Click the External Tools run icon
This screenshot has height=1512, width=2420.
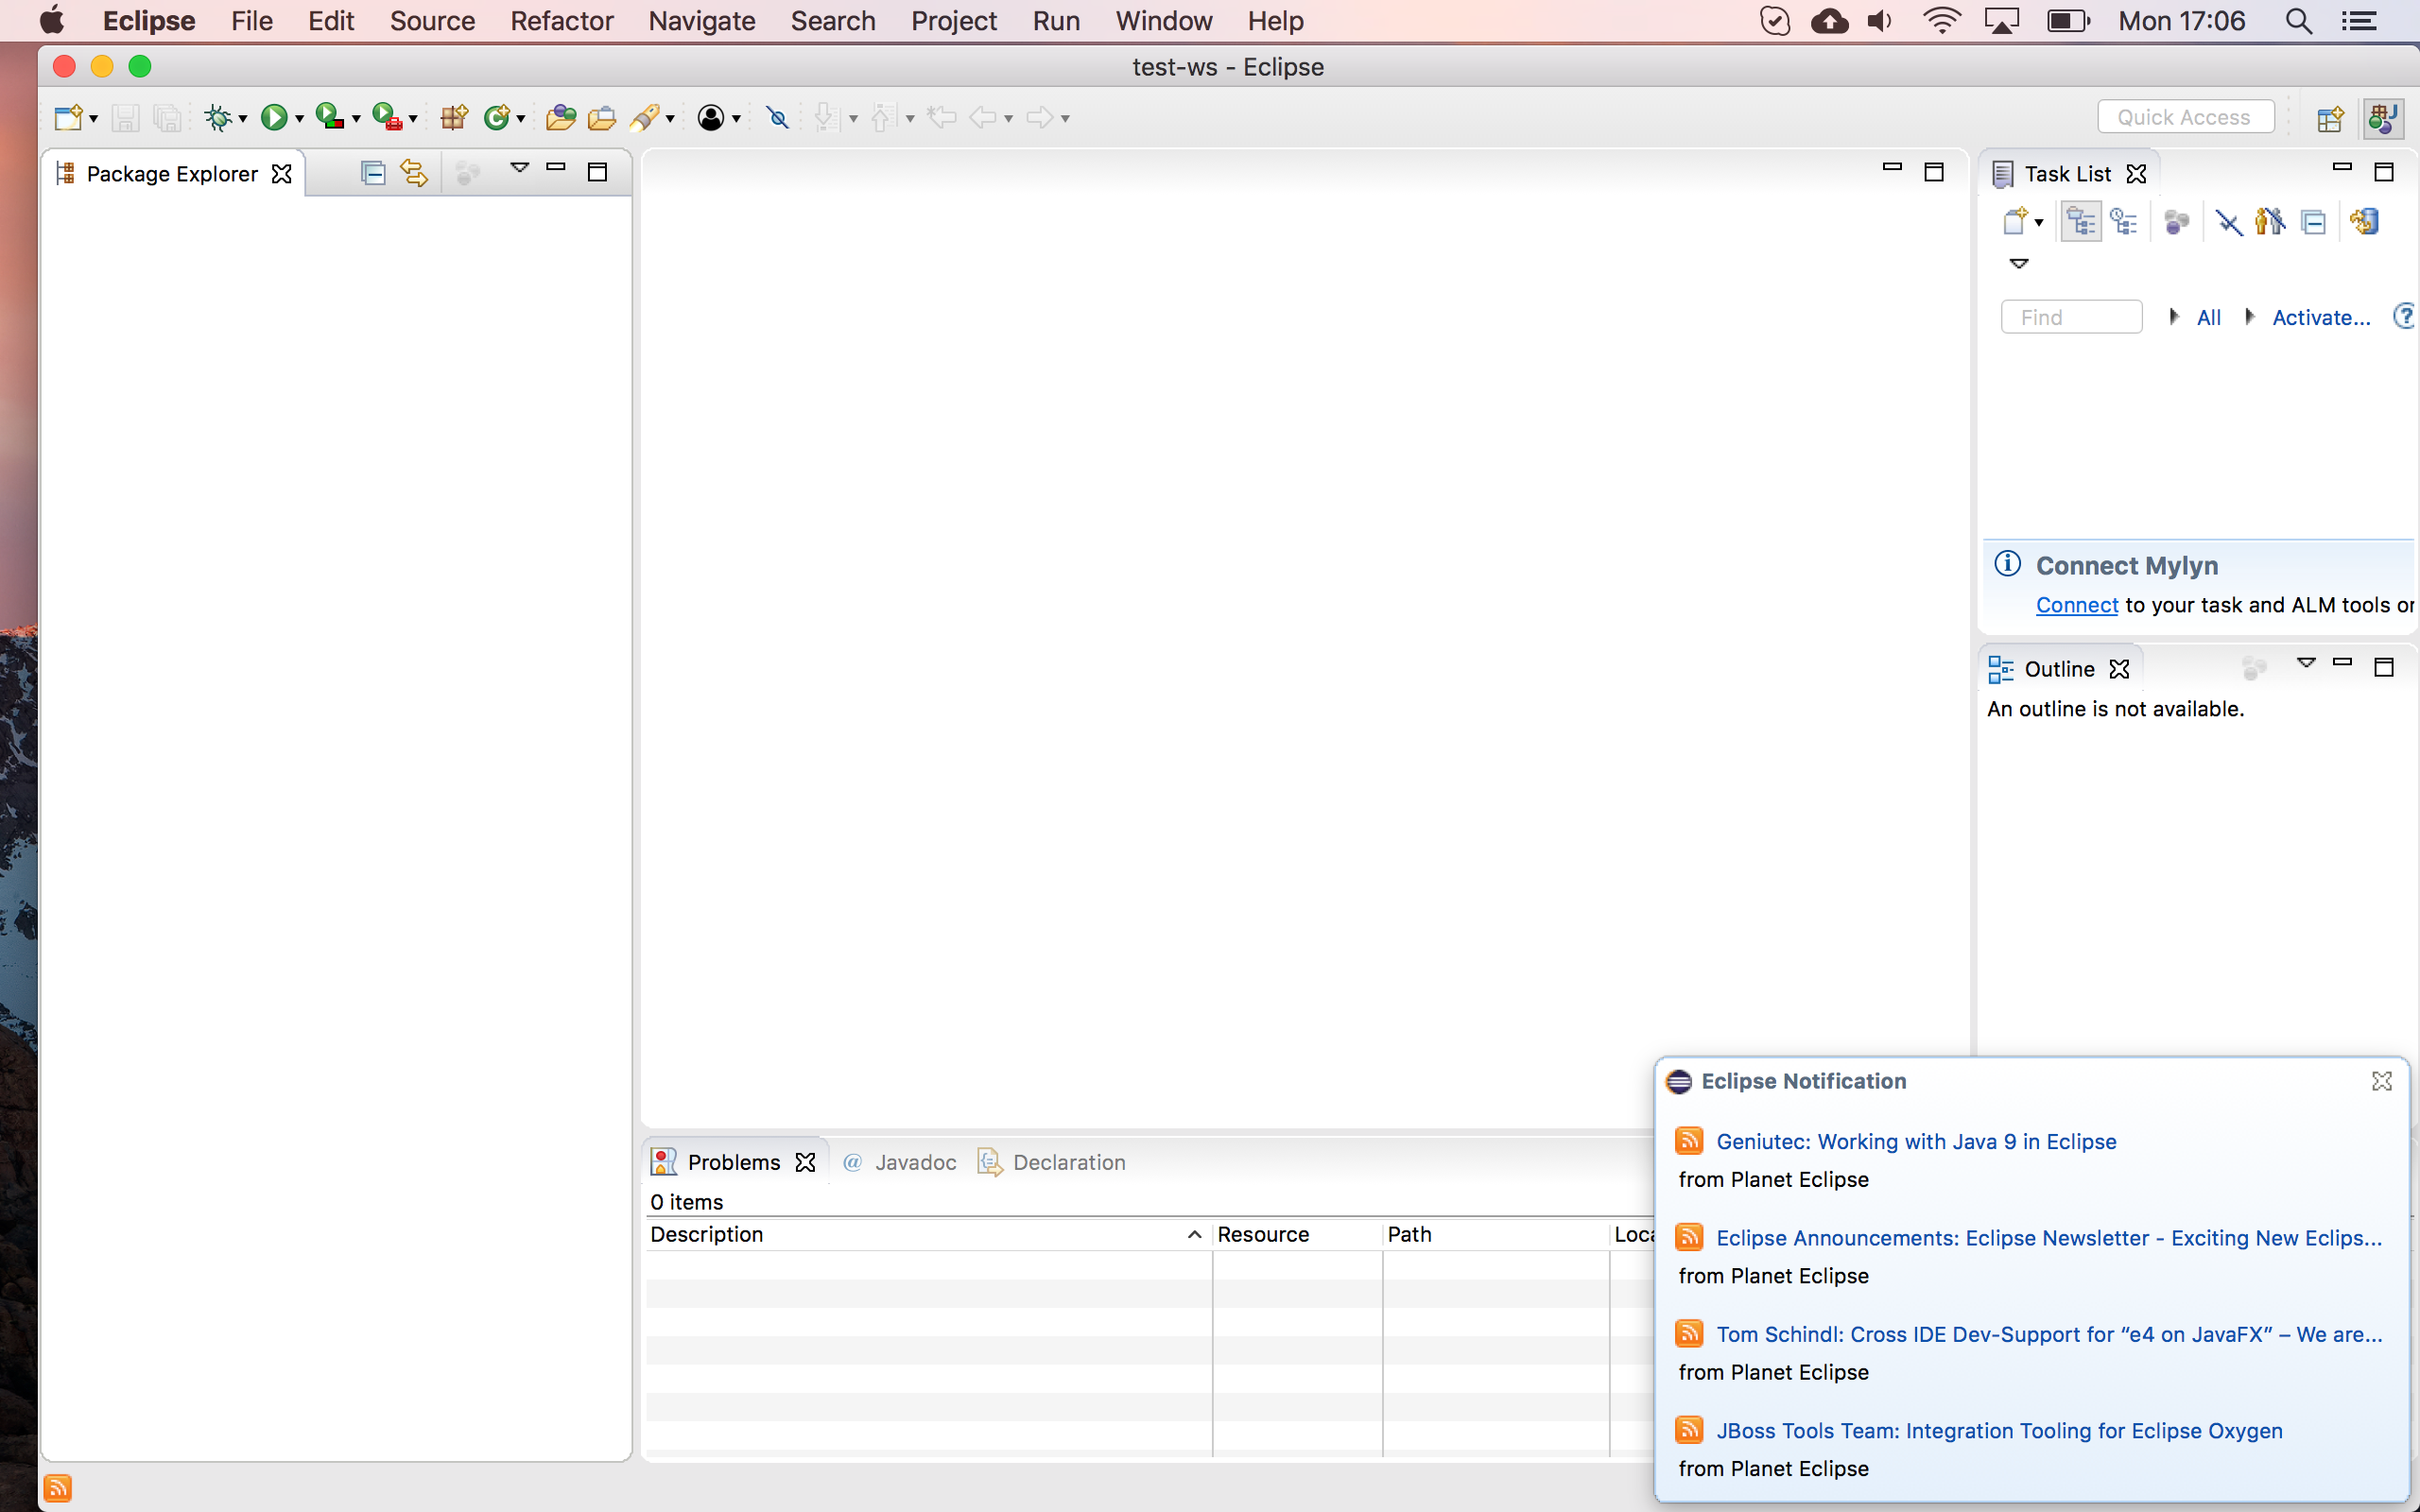click(387, 118)
